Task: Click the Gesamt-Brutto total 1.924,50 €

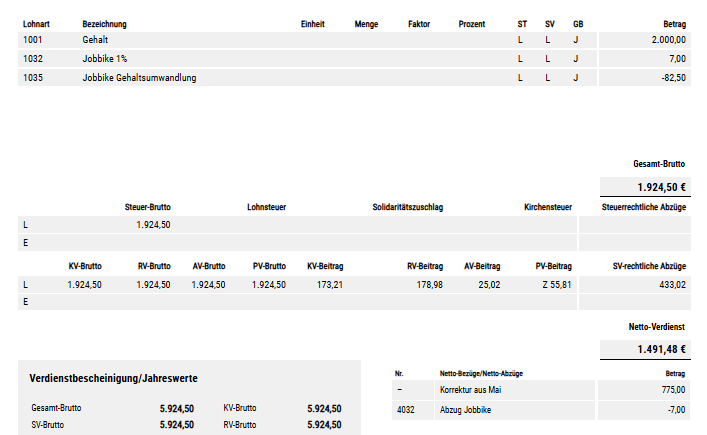Action: 660,187
